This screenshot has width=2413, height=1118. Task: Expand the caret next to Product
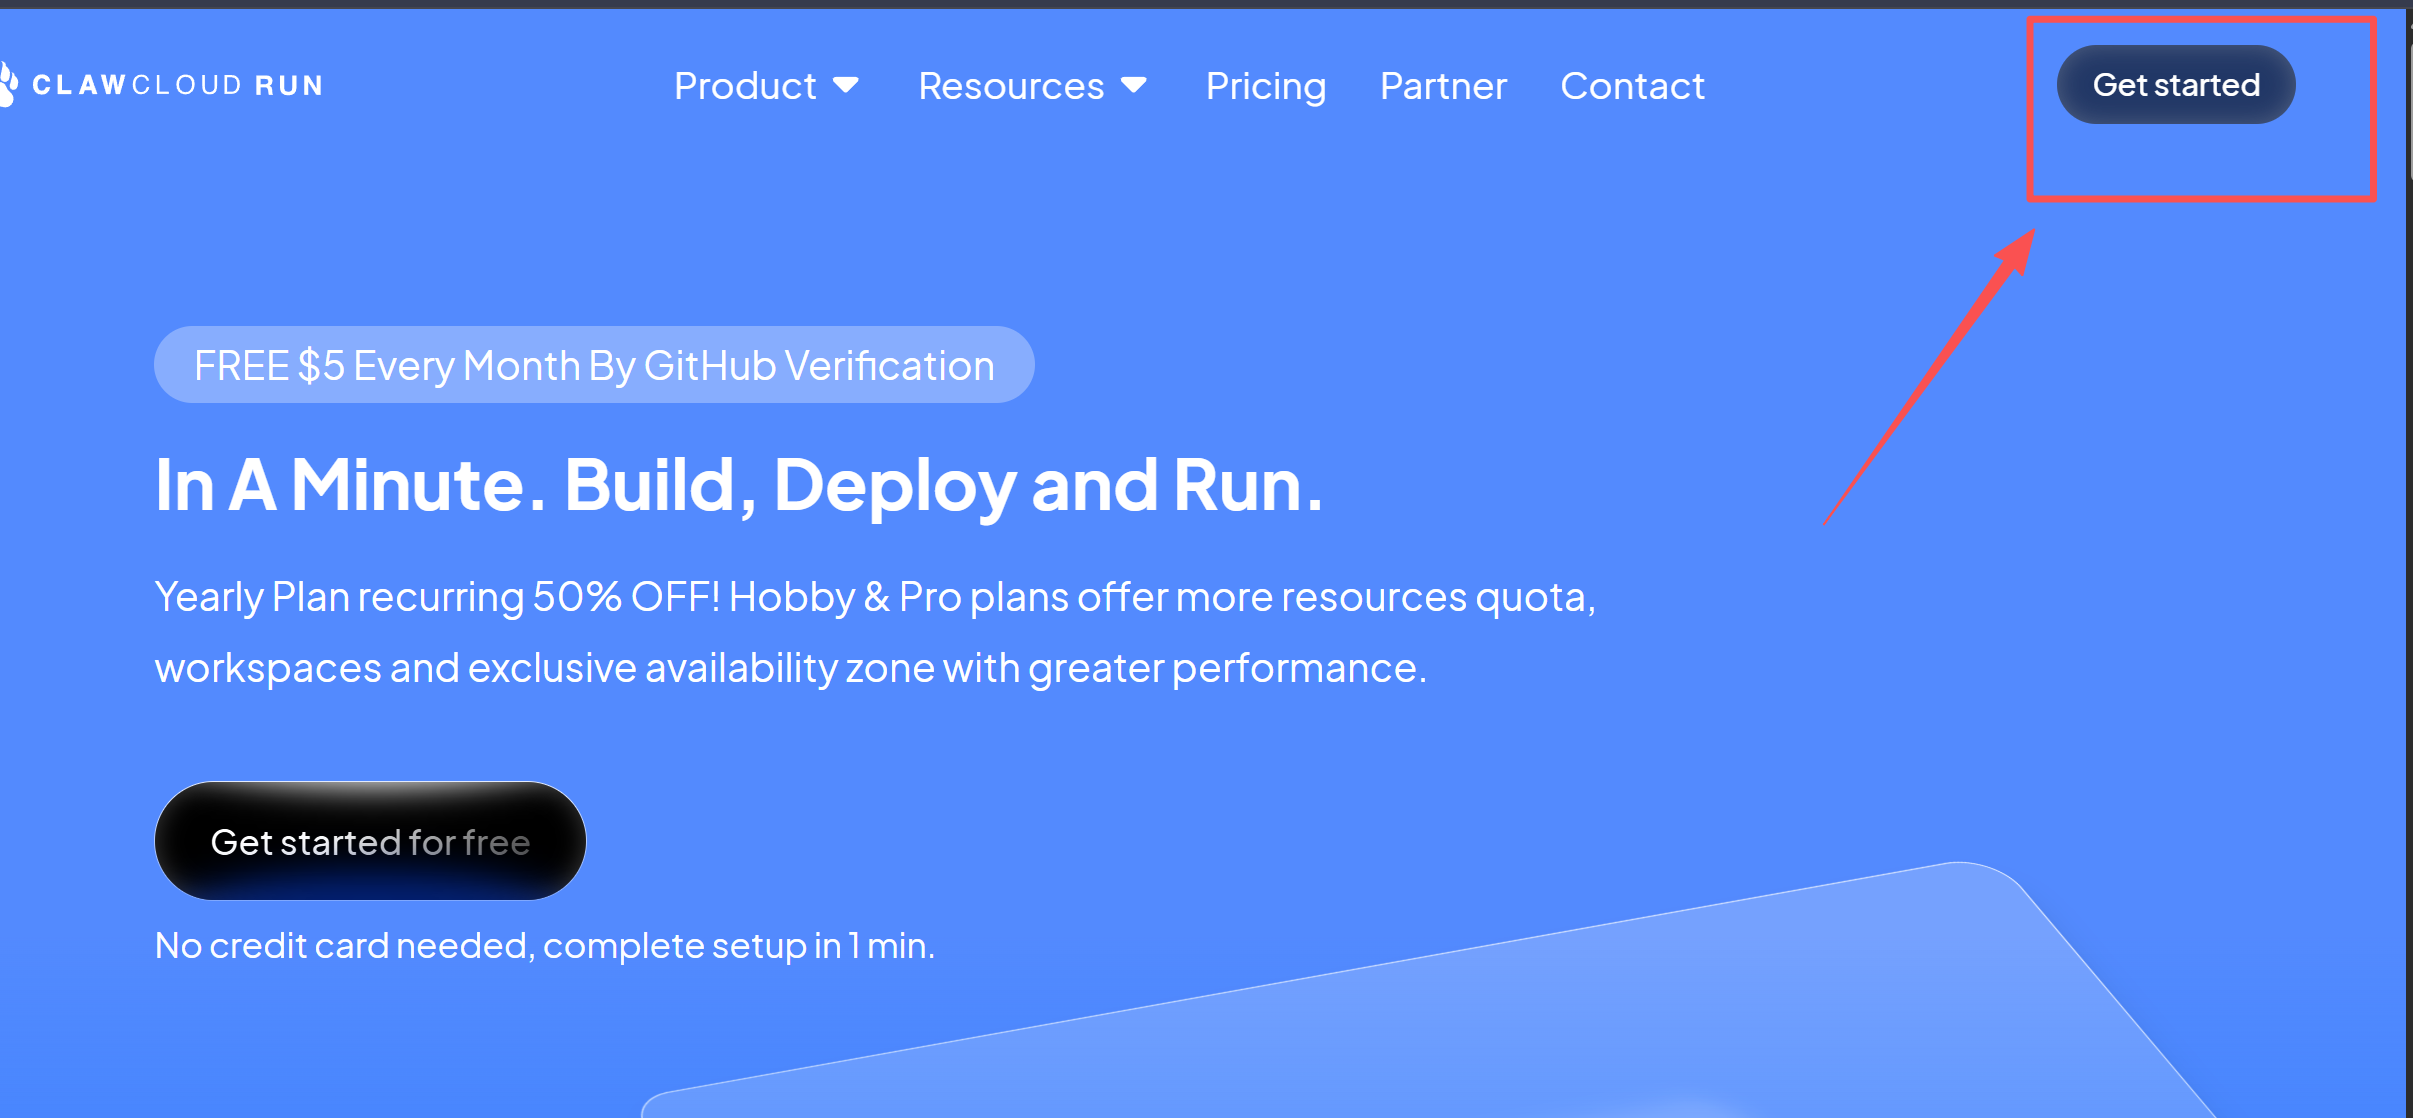click(846, 85)
